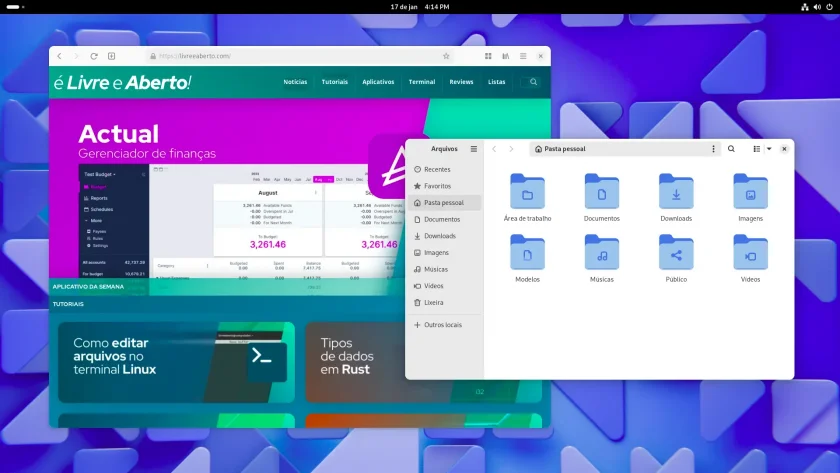Viewport: 840px width, 473px height.
Task: Open the Tipos de dados em Rust card
Action: [355, 362]
